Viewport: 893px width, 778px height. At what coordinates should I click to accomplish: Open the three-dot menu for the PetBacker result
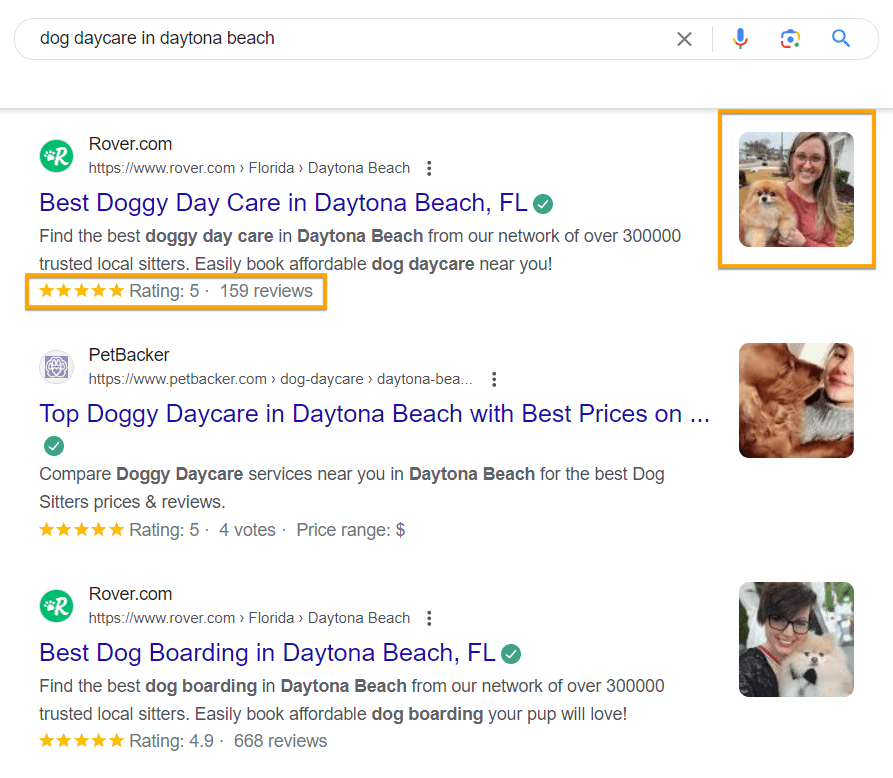[494, 379]
